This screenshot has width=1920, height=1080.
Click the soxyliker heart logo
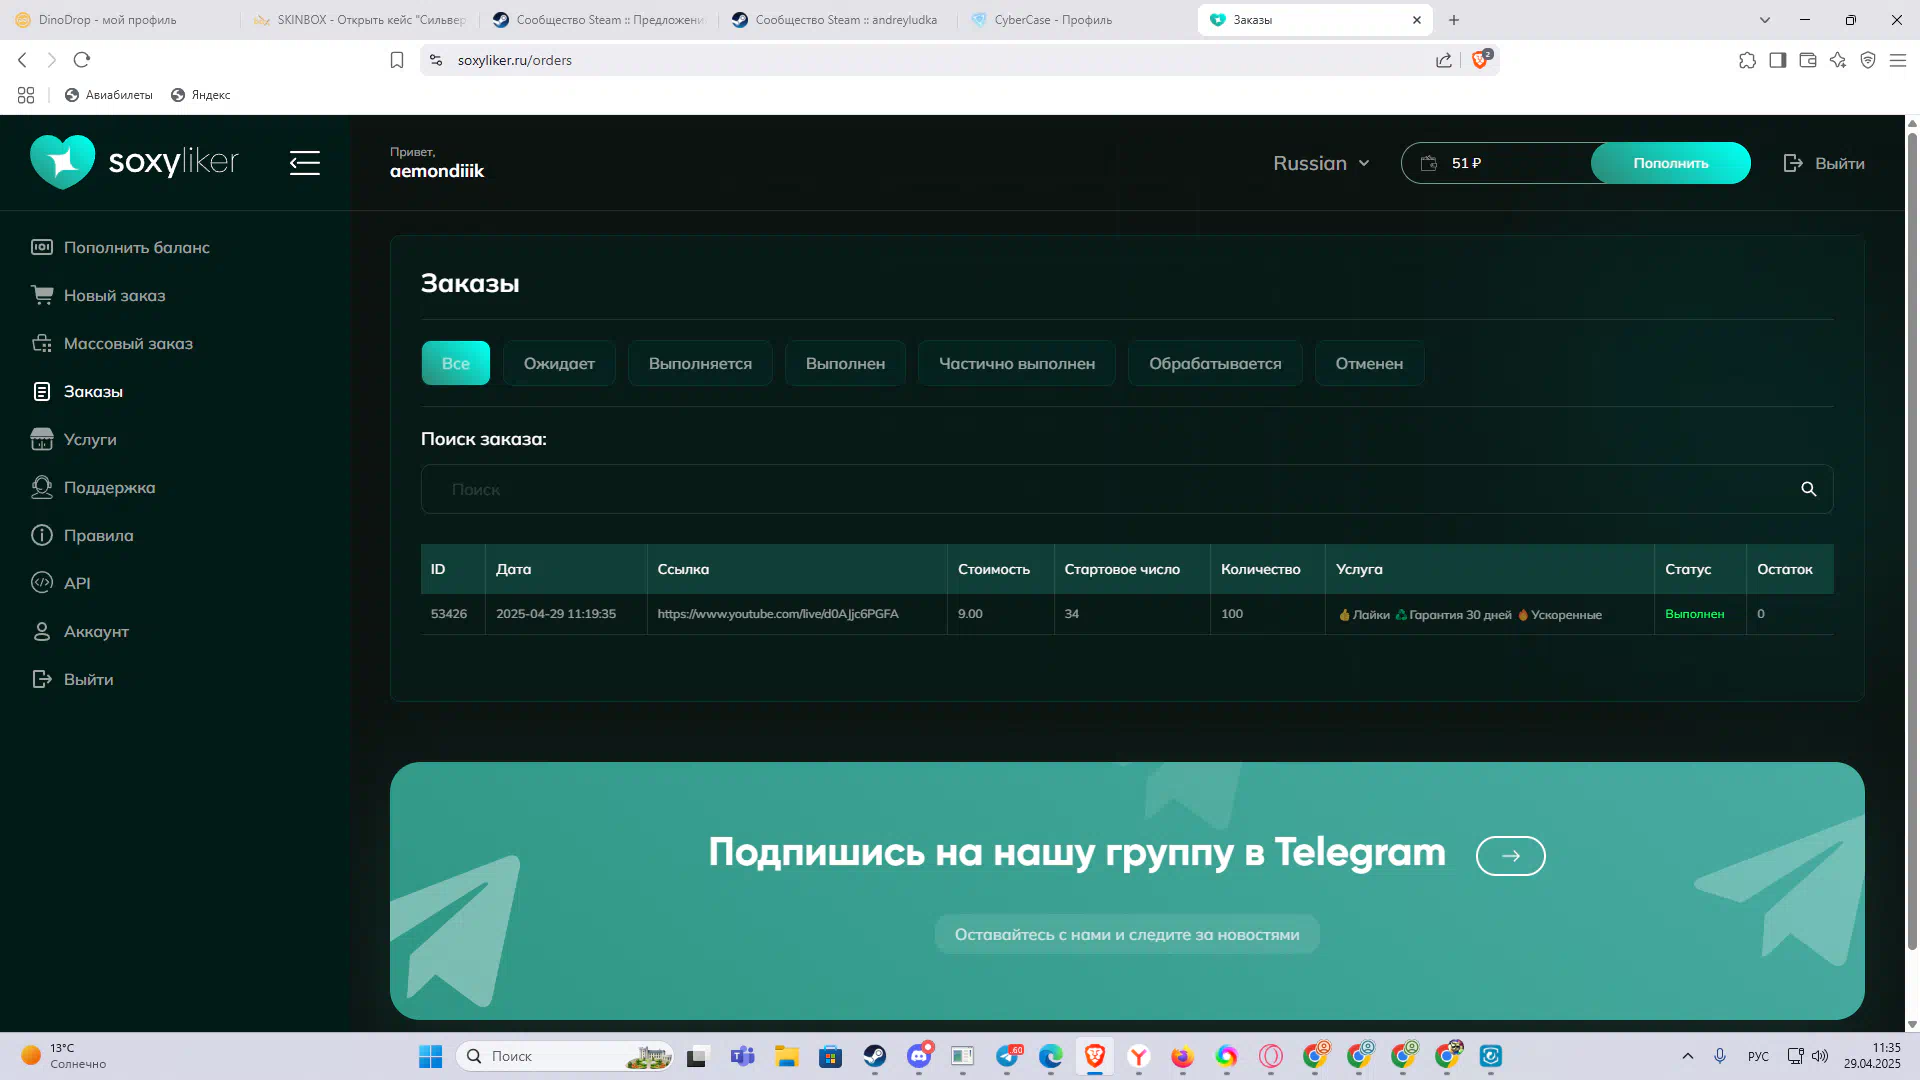pyautogui.click(x=62, y=162)
